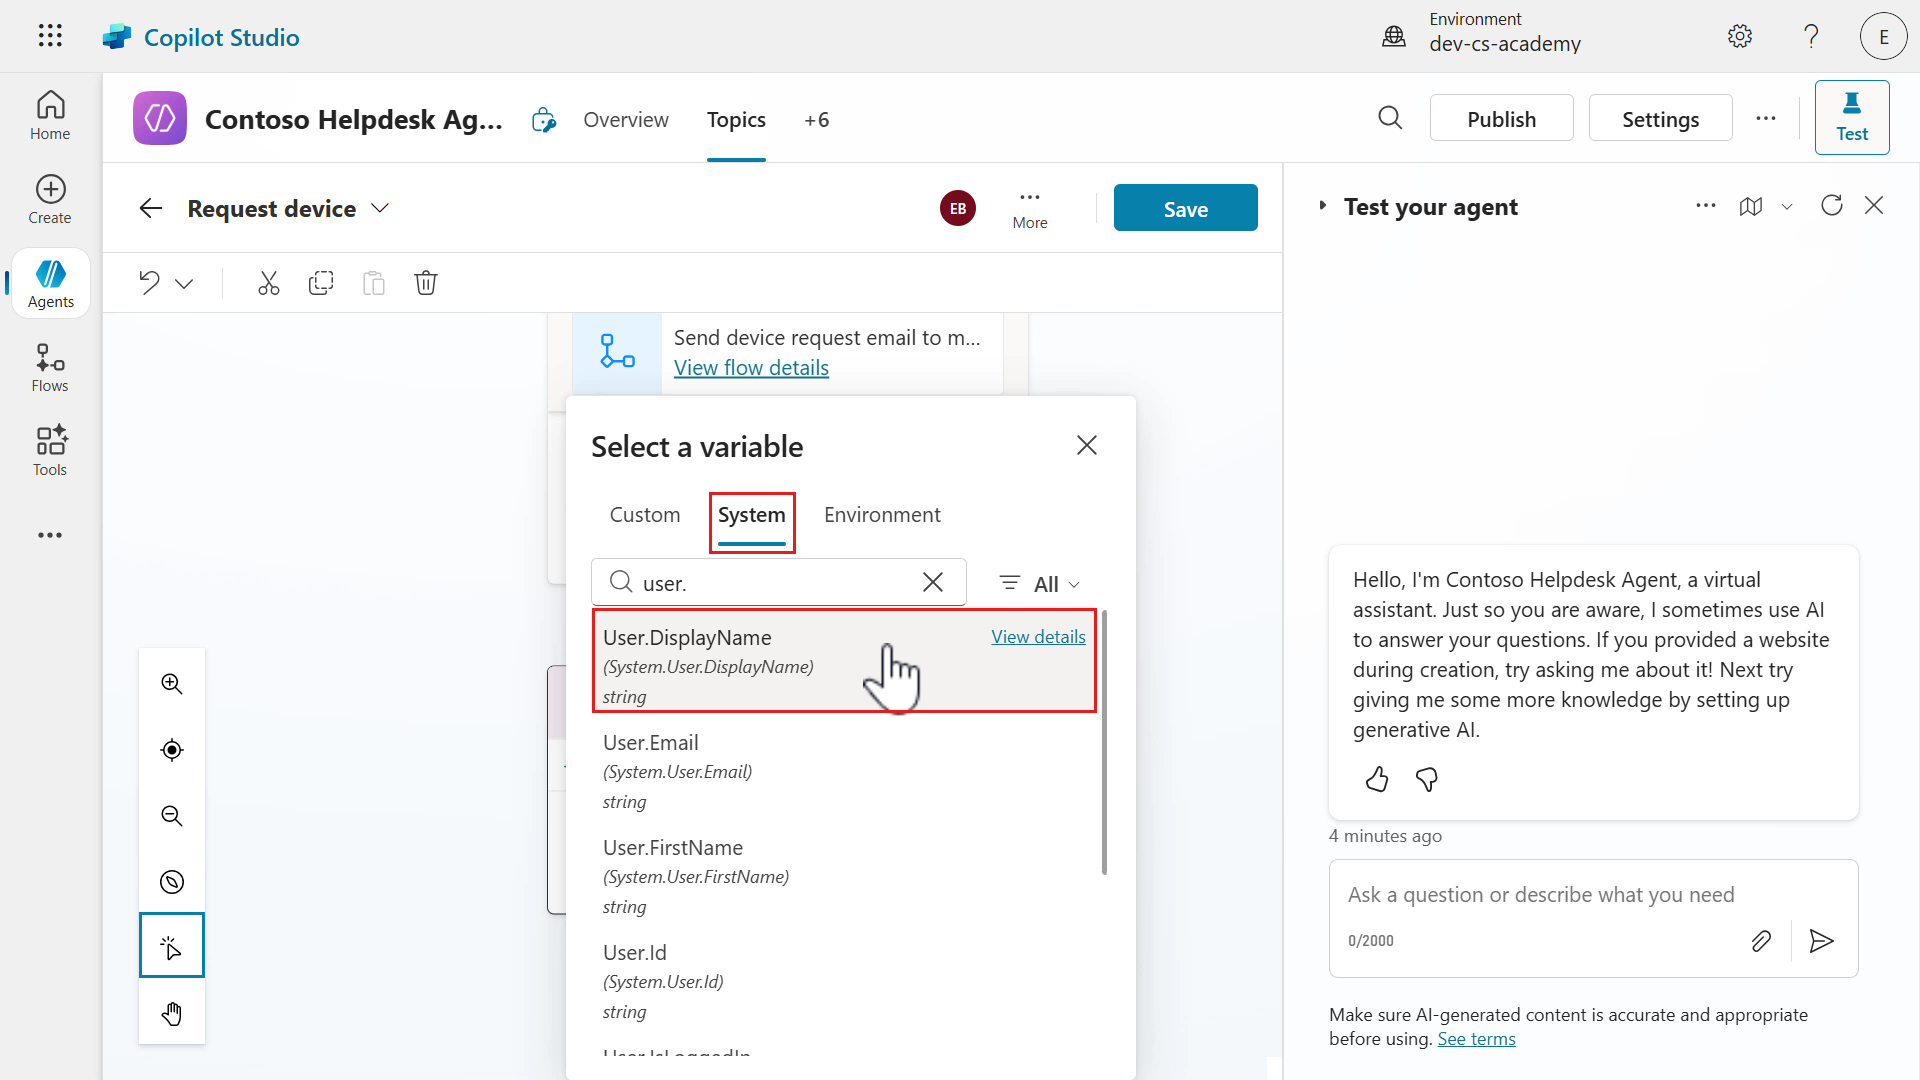Click the delete trash icon in toolbar

[426, 283]
